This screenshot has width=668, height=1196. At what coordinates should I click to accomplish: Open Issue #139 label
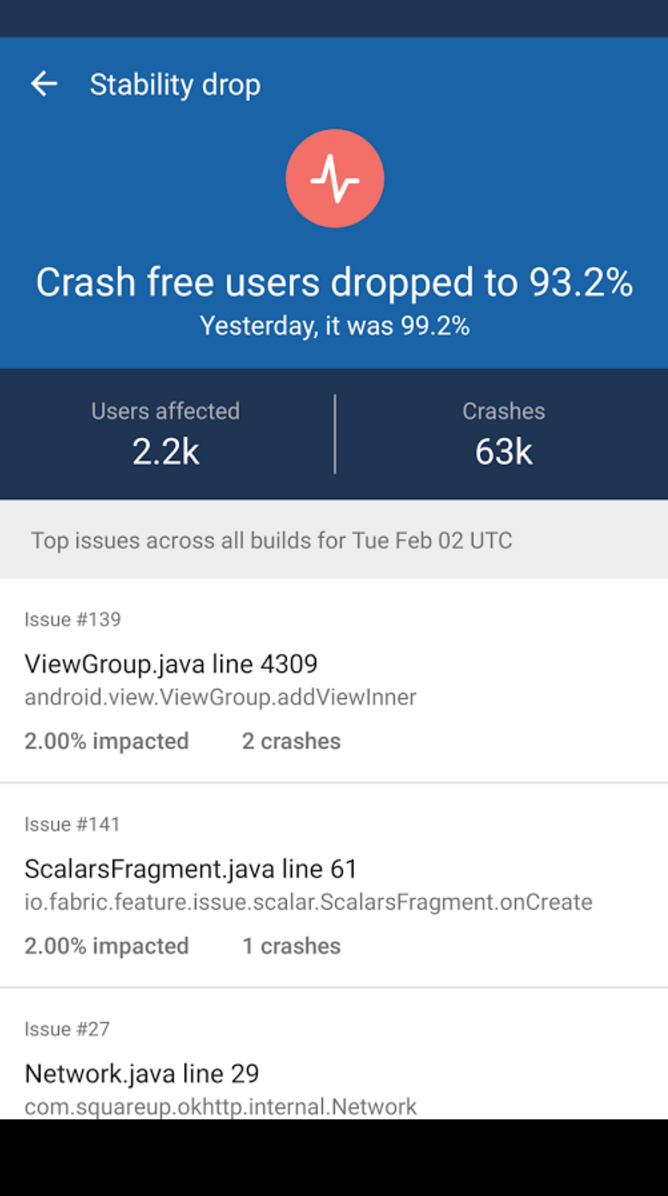click(72, 619)
